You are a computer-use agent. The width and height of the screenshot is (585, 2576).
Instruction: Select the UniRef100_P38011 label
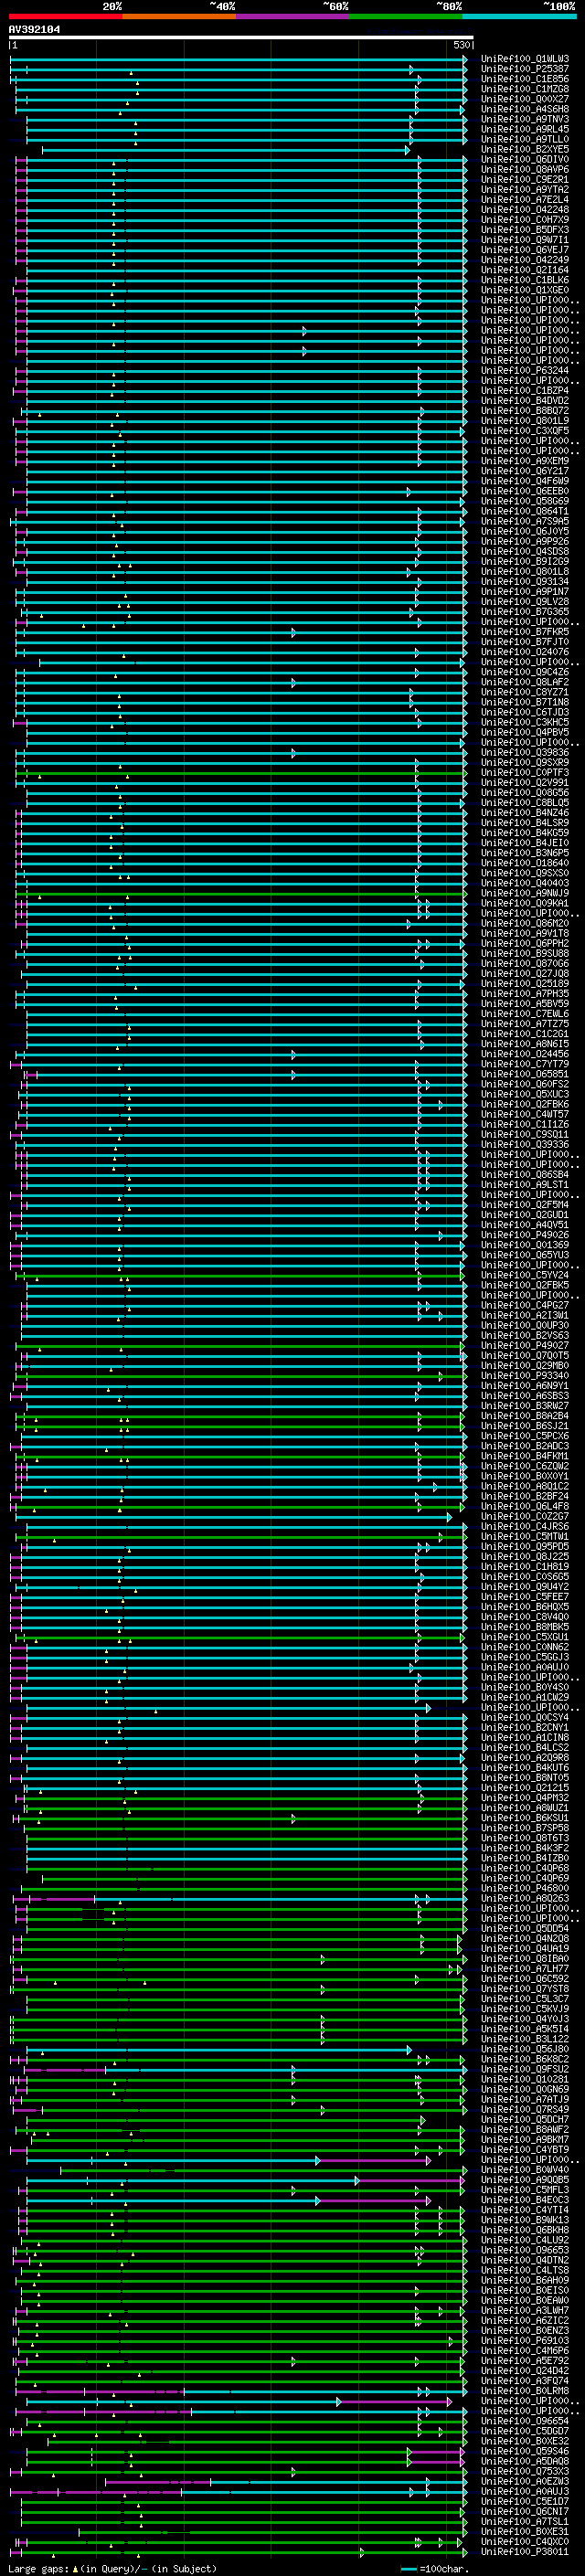tap(525, 2552)
